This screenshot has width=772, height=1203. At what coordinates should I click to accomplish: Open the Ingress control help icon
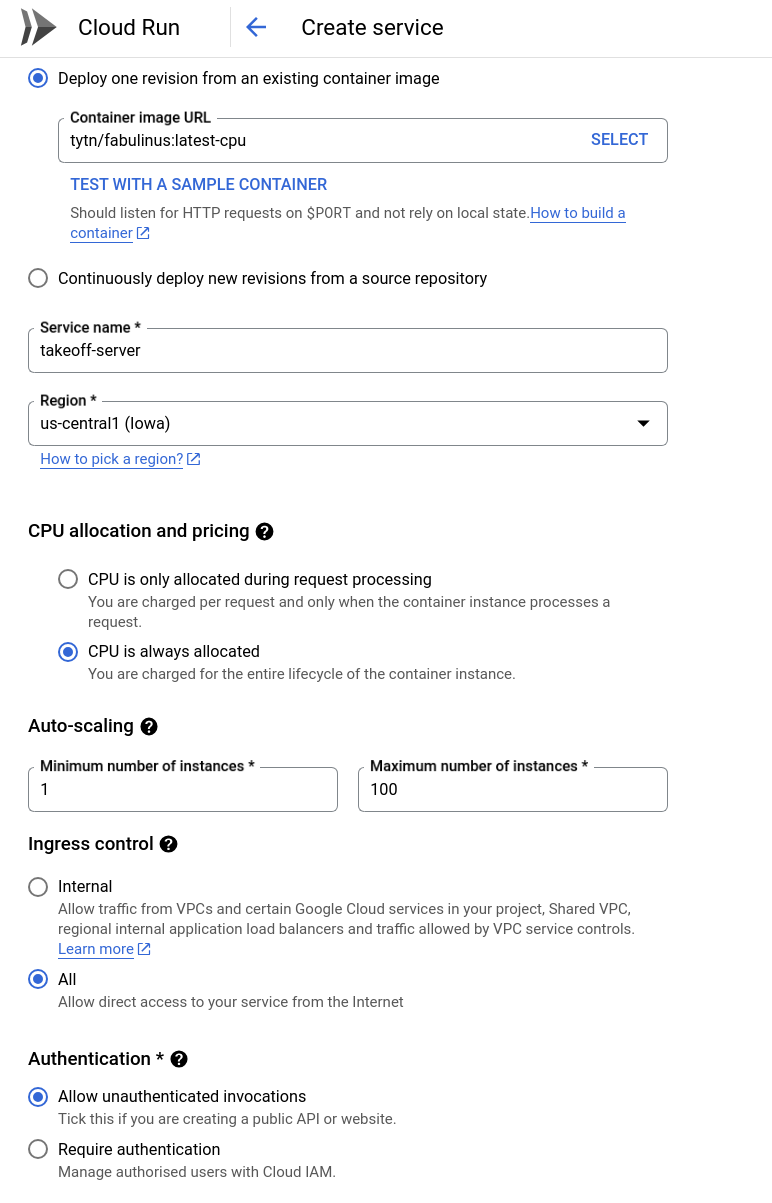click(168, 844)
